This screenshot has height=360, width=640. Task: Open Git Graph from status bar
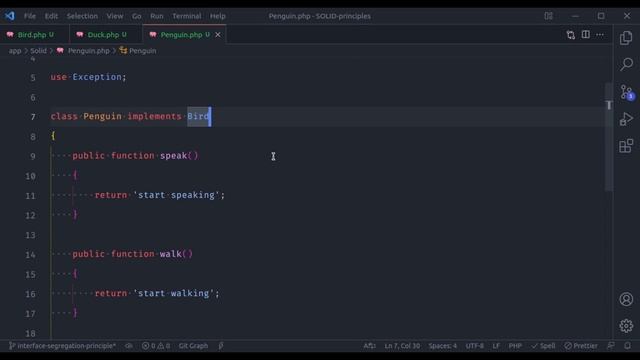point(193,346)
